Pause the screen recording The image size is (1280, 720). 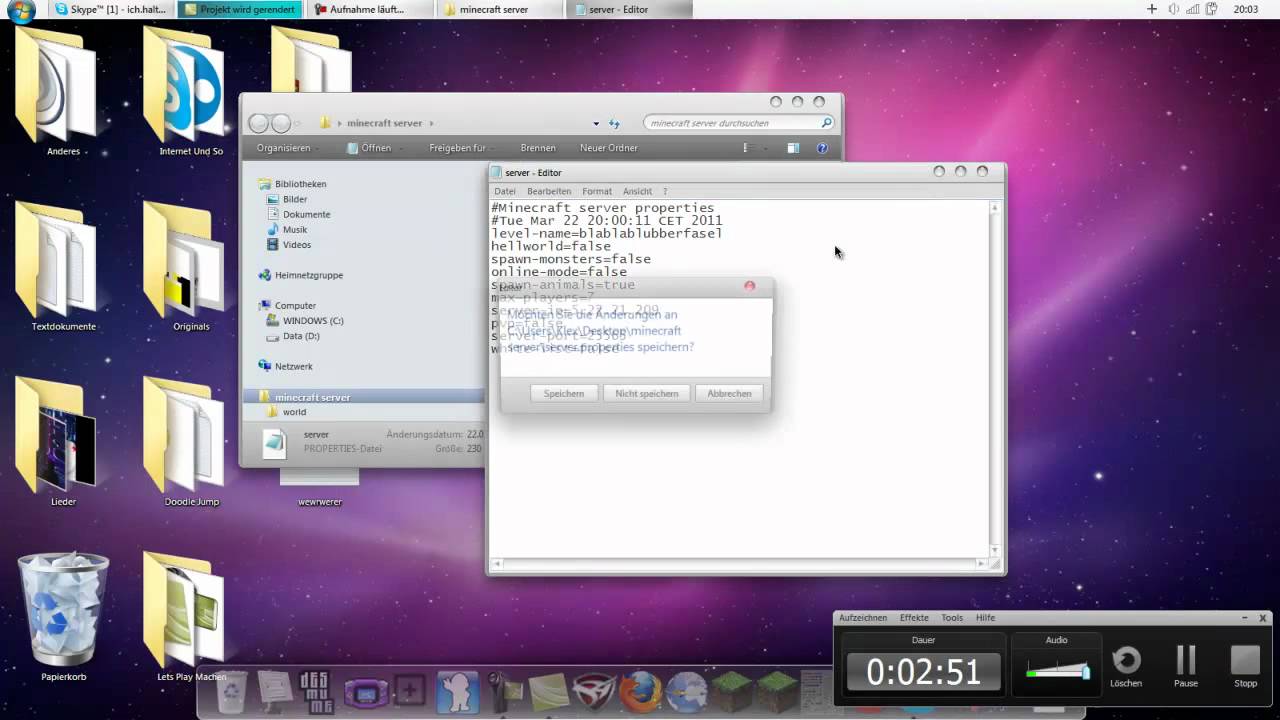point(1186,661)
